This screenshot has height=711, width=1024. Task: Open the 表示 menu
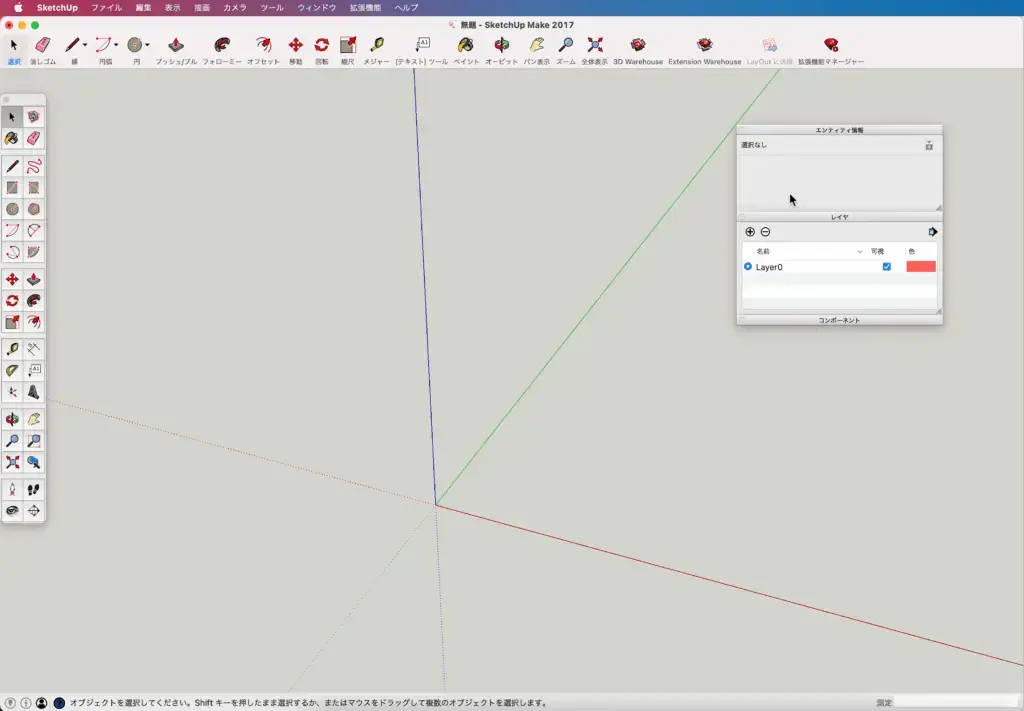pos(172,8)
